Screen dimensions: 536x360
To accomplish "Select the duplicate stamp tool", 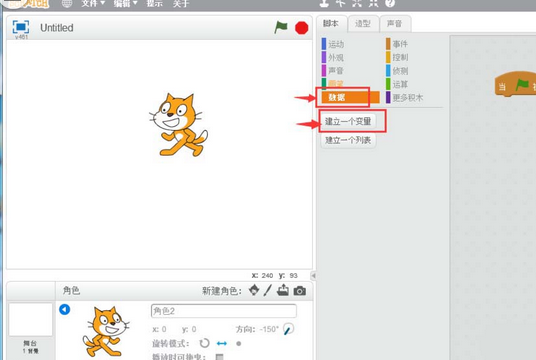I will (x=324, y=3).
